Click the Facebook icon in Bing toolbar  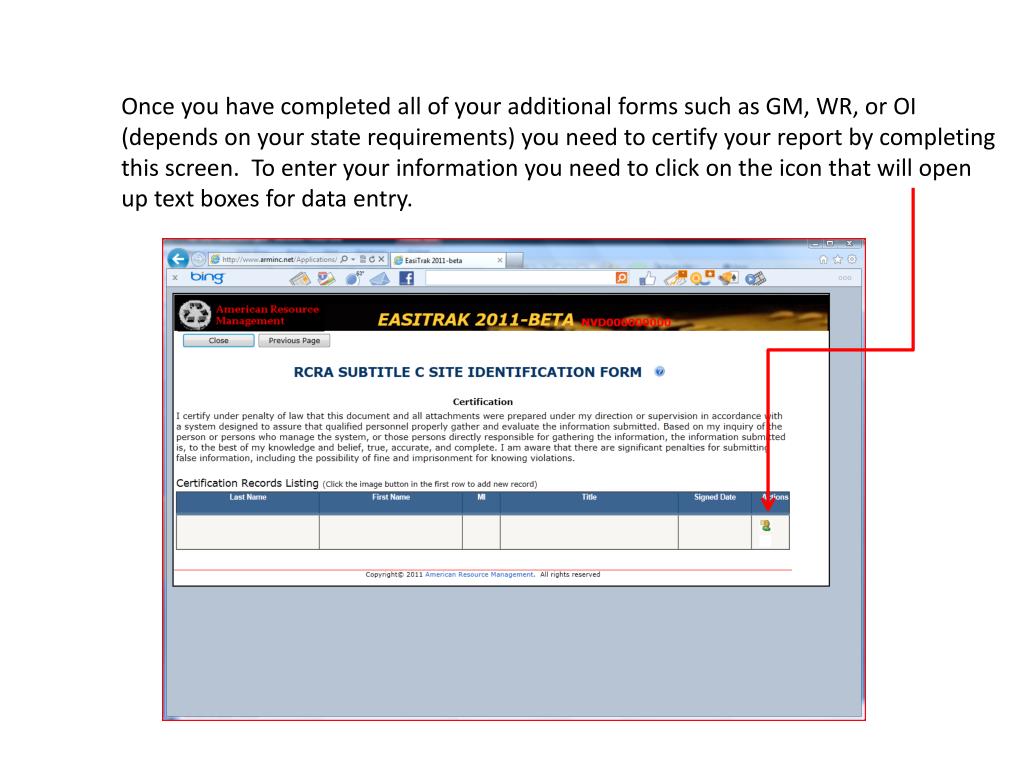[x=406, y=278]
